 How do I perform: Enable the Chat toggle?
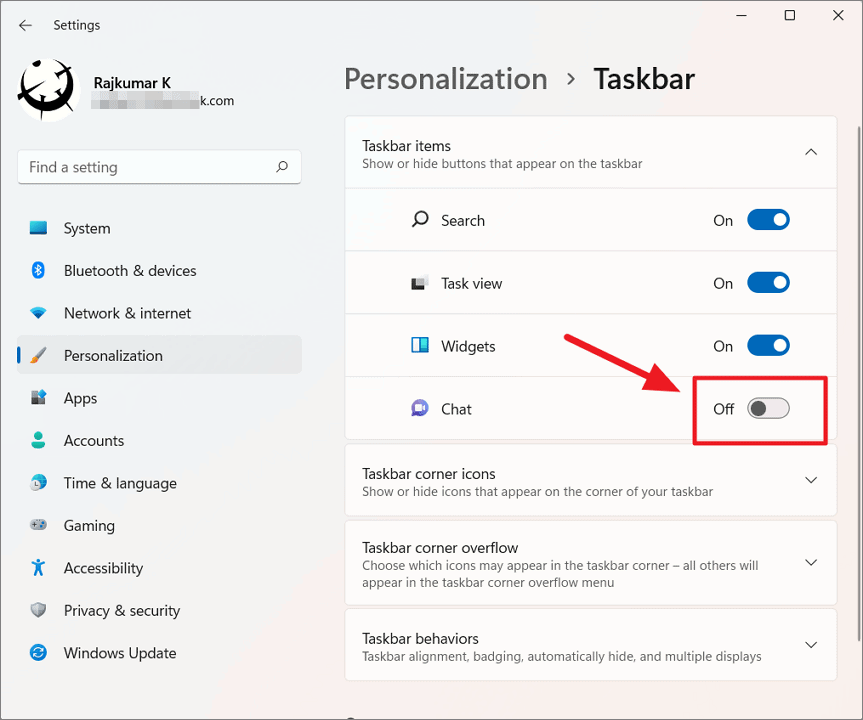768,408
